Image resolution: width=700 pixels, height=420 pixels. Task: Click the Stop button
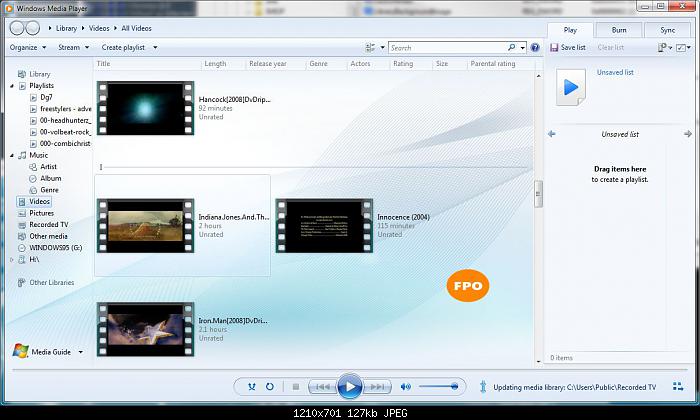[296, 387]
